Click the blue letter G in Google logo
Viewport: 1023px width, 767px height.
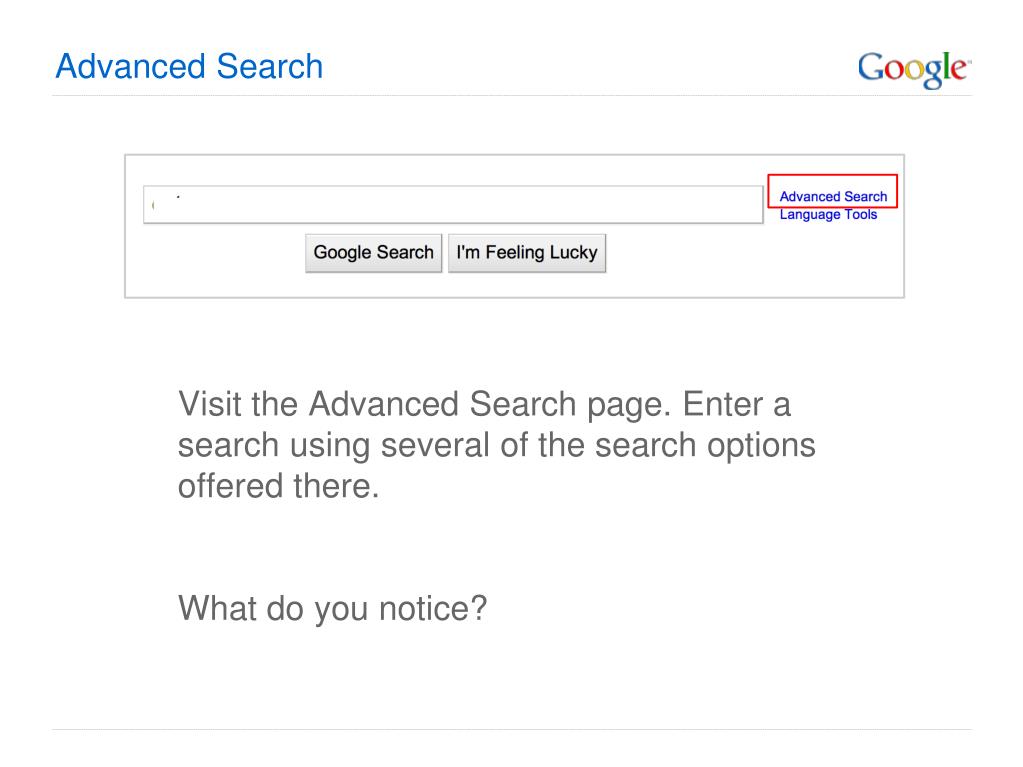pos(871,67)
